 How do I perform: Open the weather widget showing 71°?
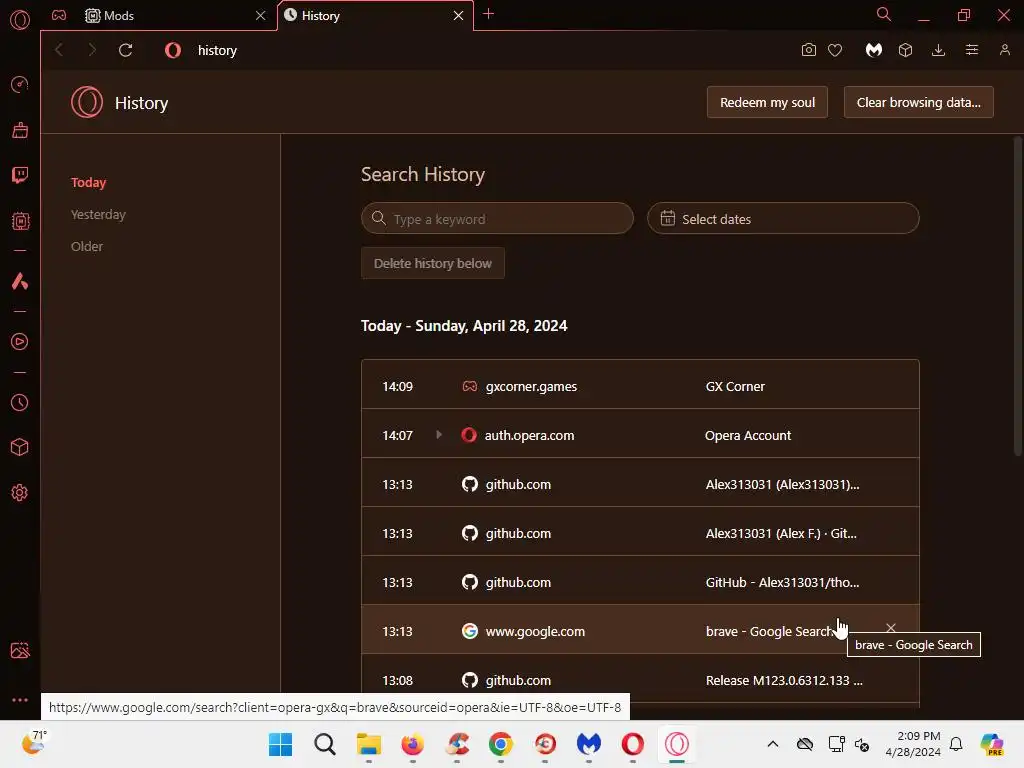point(34,743)
